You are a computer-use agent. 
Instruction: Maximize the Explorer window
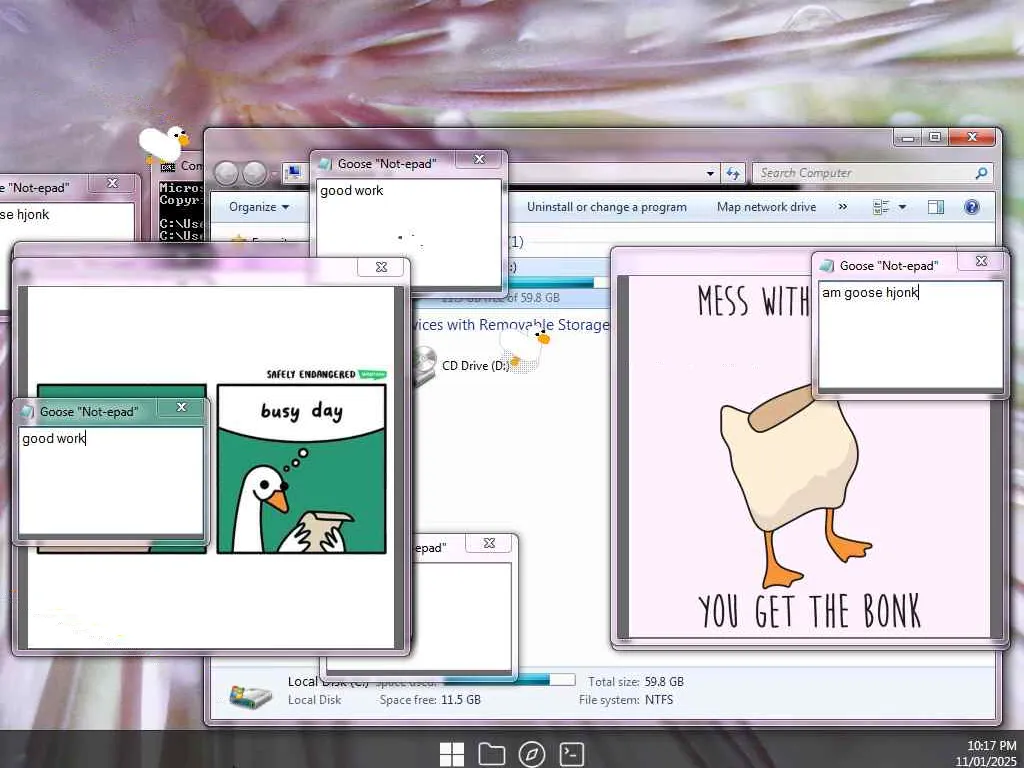pos(935,137)
